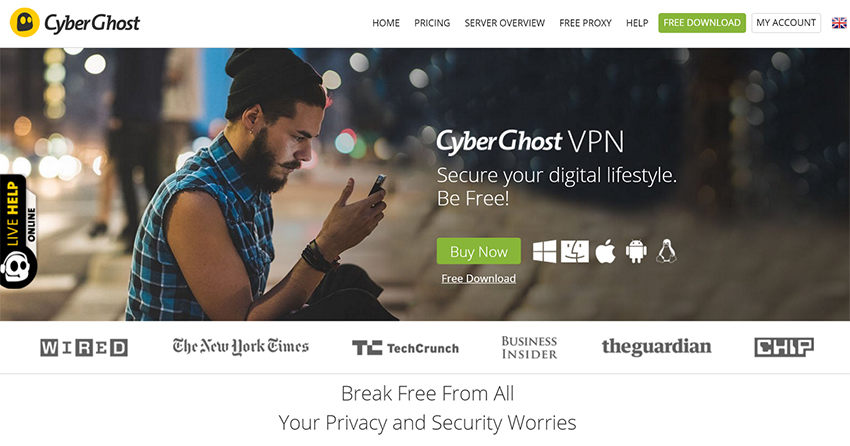
Task: Open the UK flag language selector
Action: [x=839, y=23]
